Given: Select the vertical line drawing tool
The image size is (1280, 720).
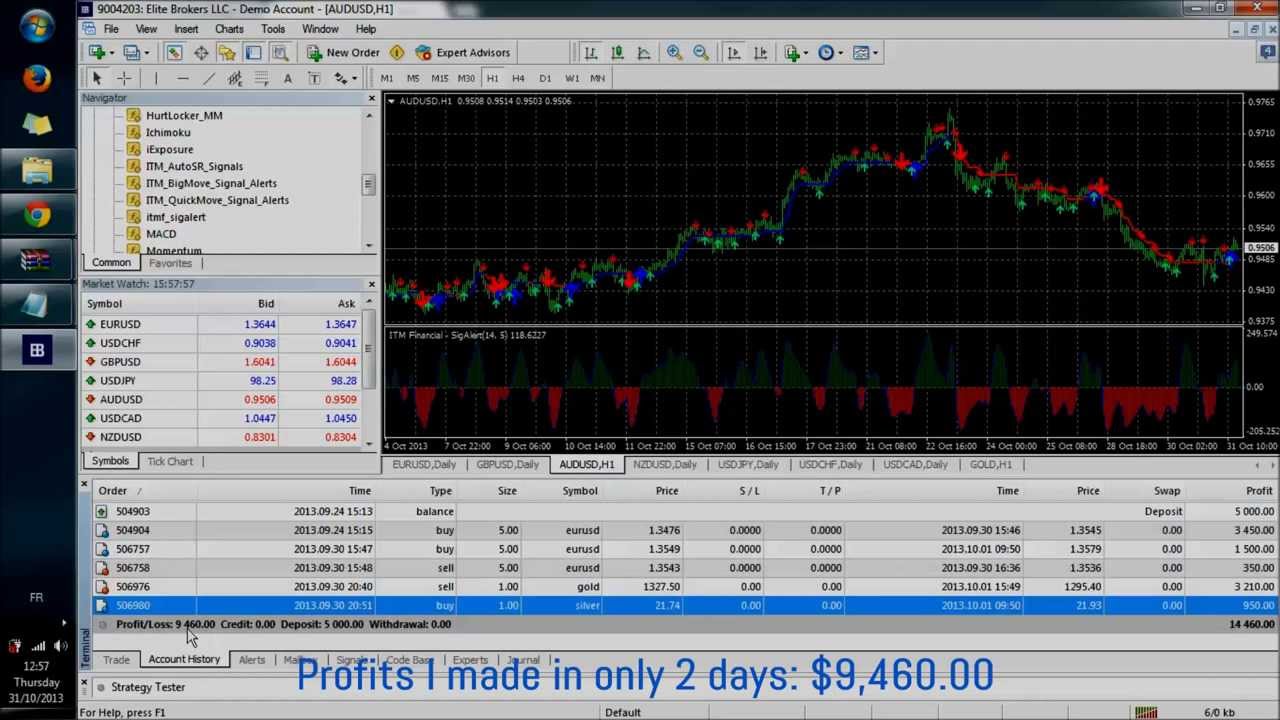Looking at the screenshot, I should click(156, 78).
